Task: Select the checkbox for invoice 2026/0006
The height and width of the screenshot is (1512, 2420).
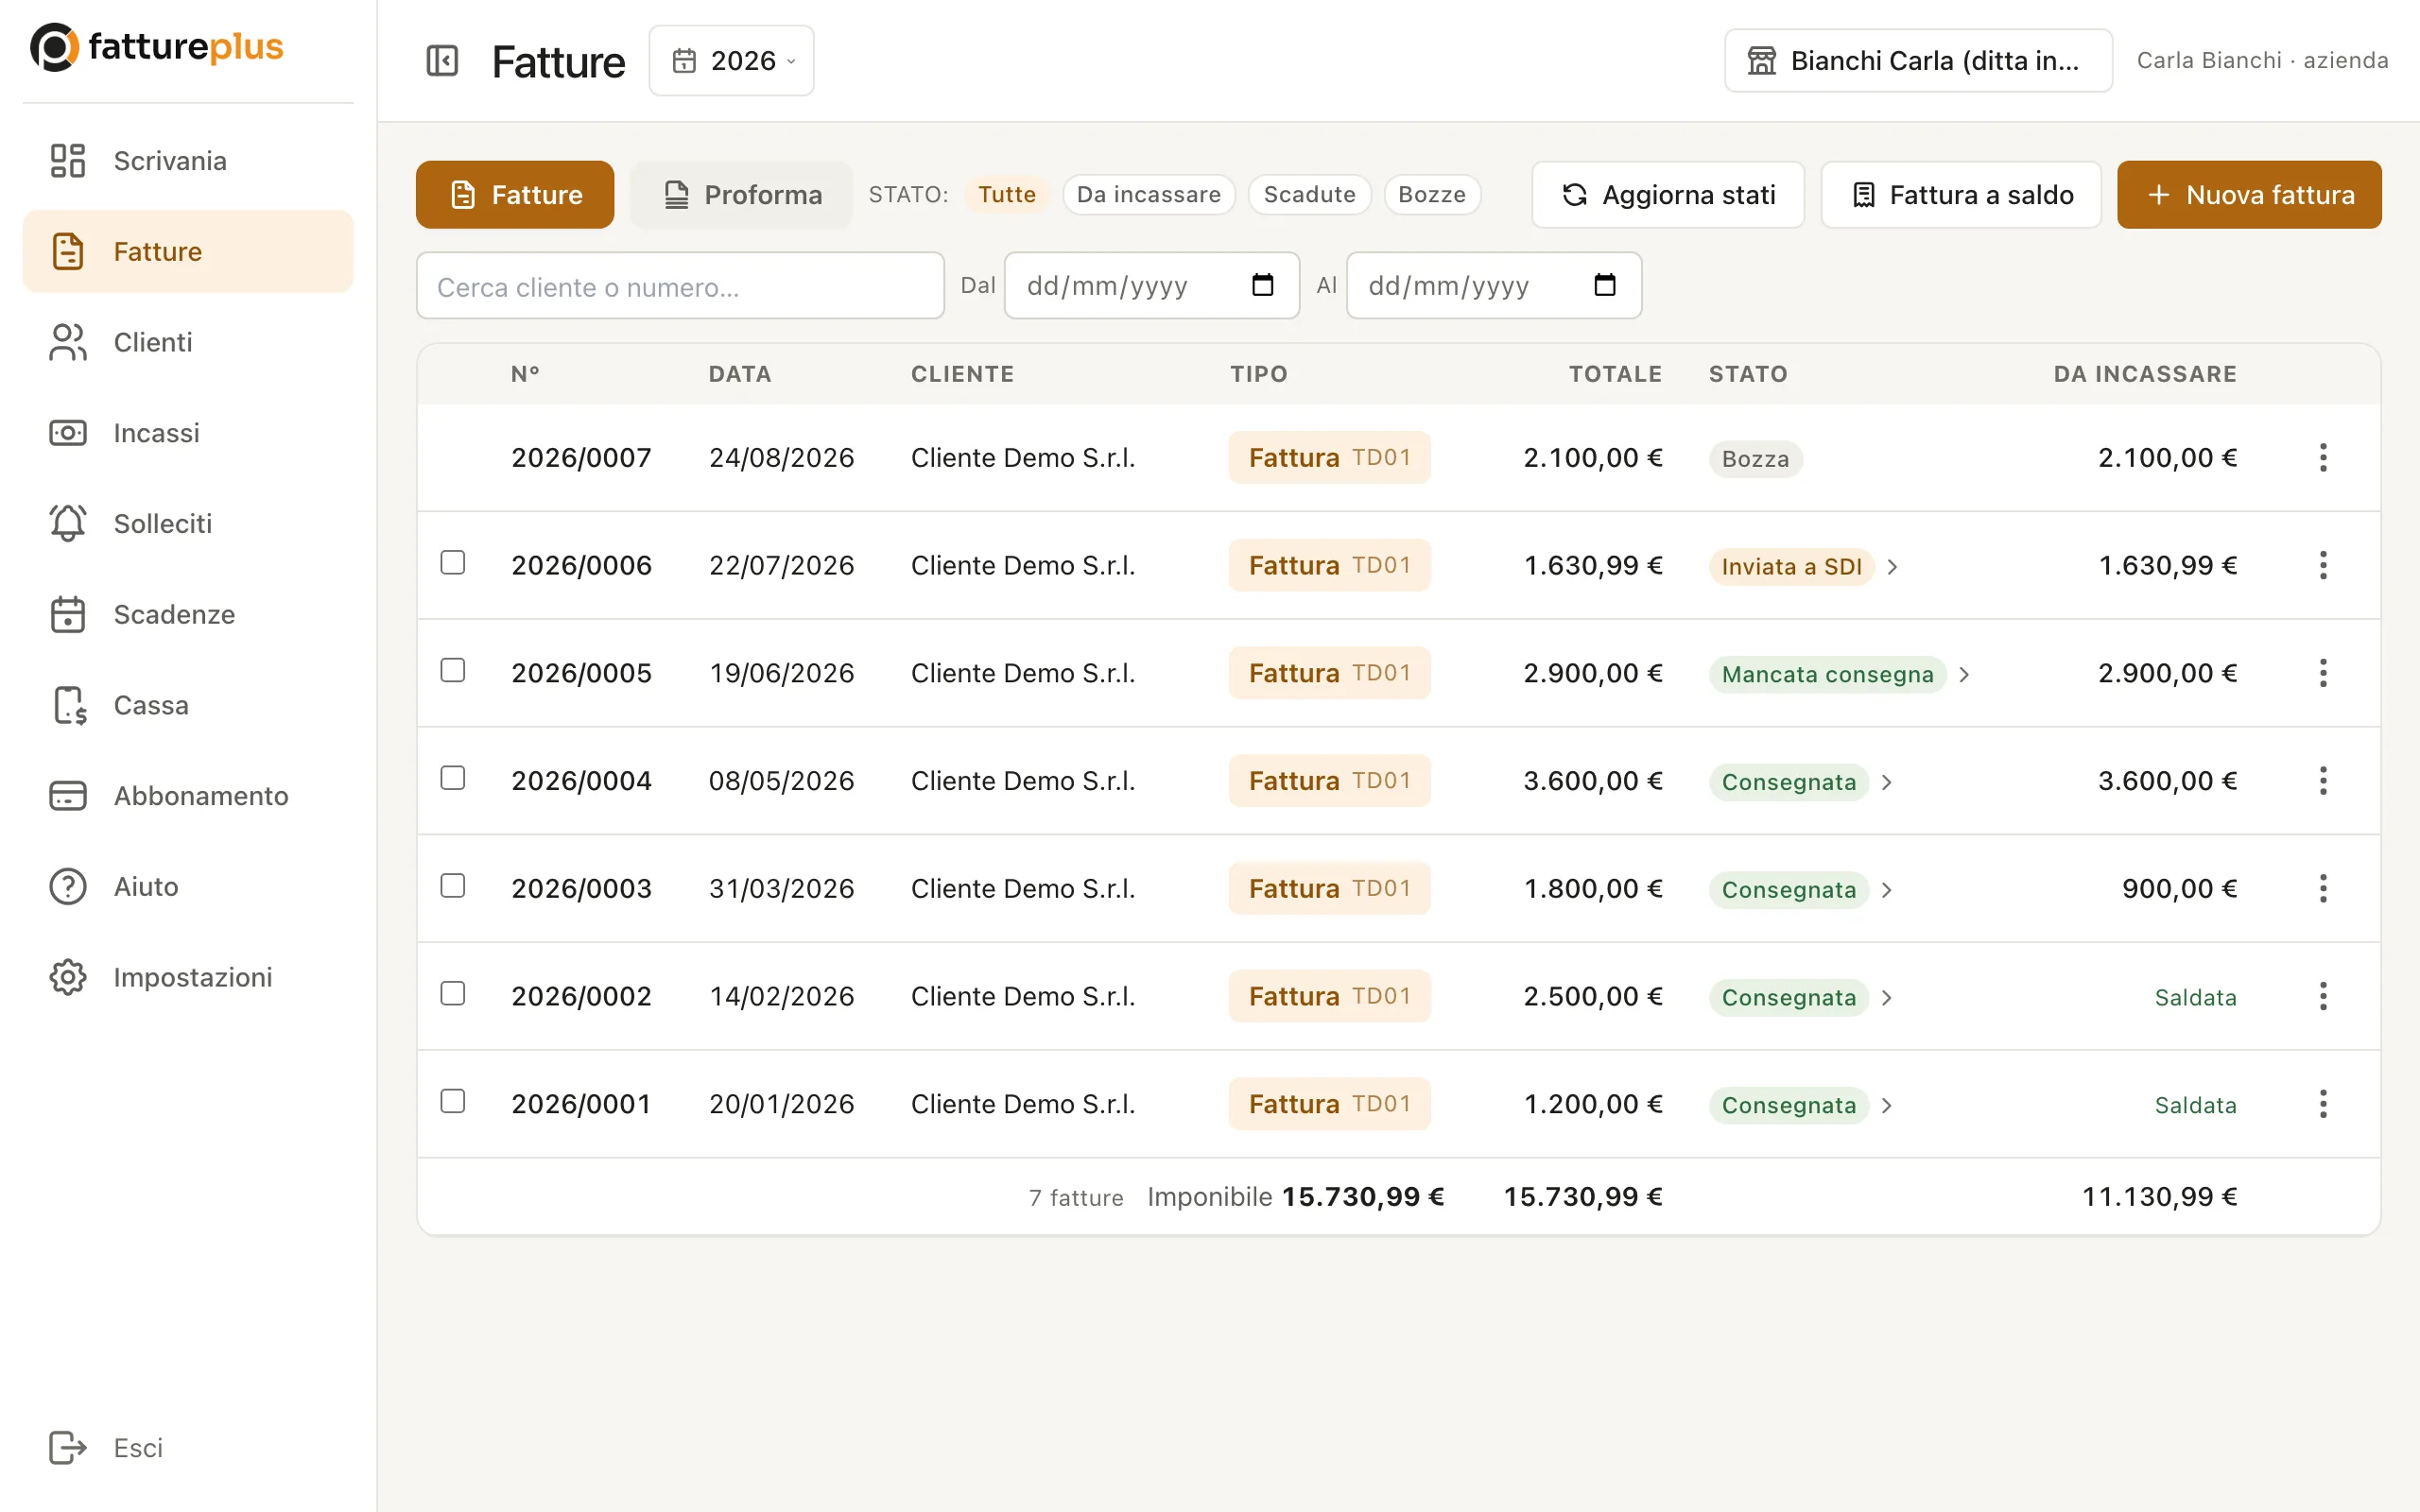Action: click(x=453, y=563)
